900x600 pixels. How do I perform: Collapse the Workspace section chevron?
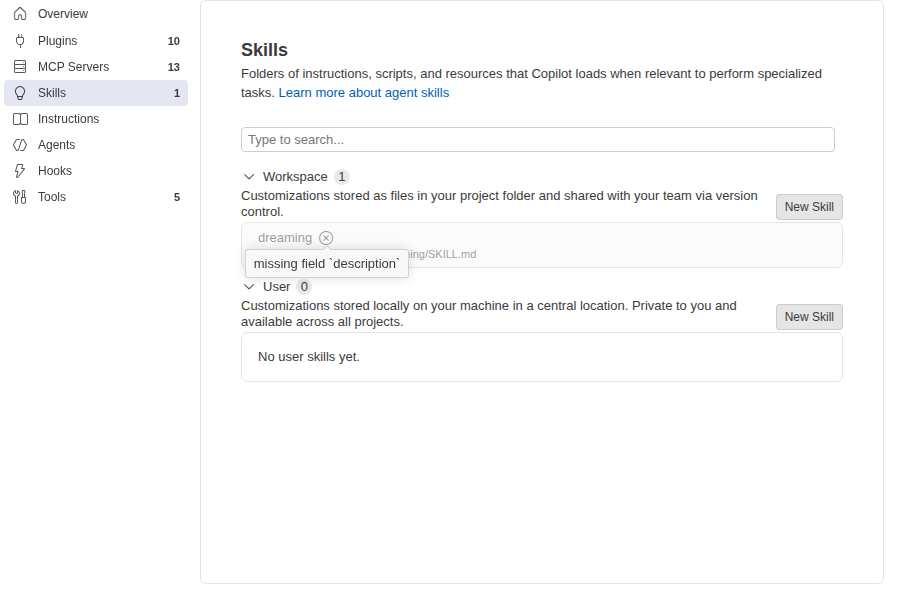click(249, 177)
